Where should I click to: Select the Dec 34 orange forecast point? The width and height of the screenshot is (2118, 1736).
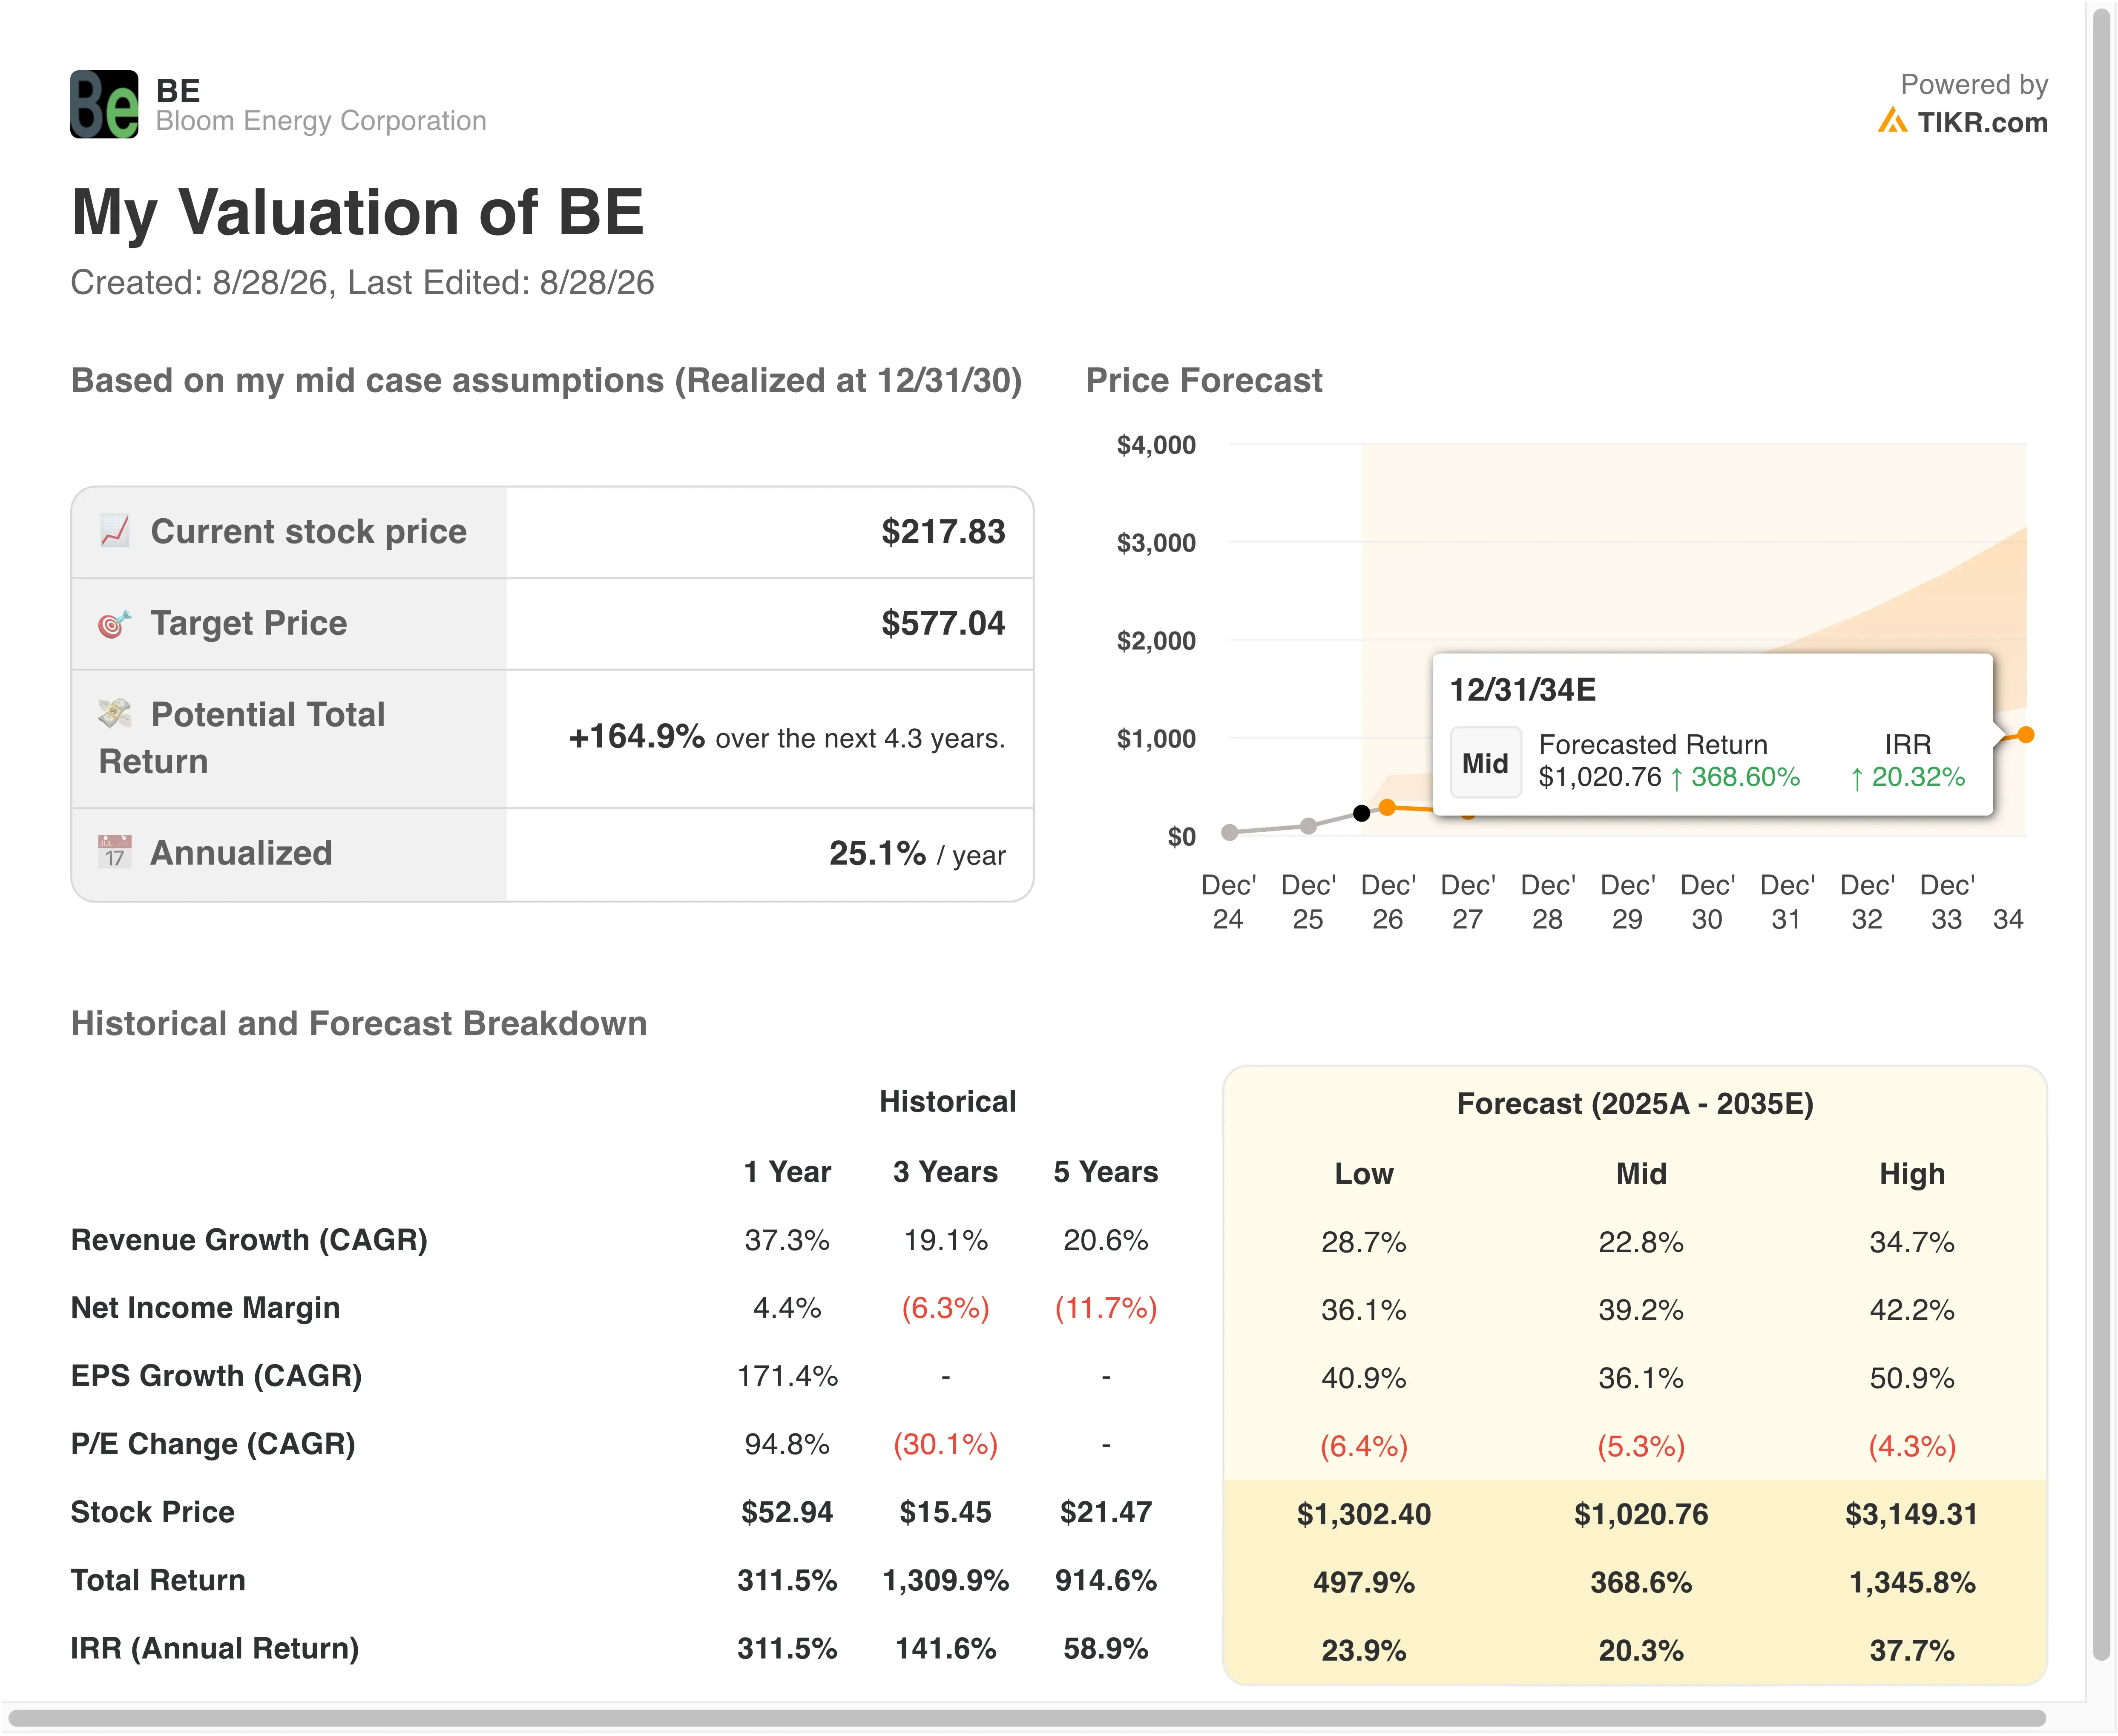point(2025,735)
